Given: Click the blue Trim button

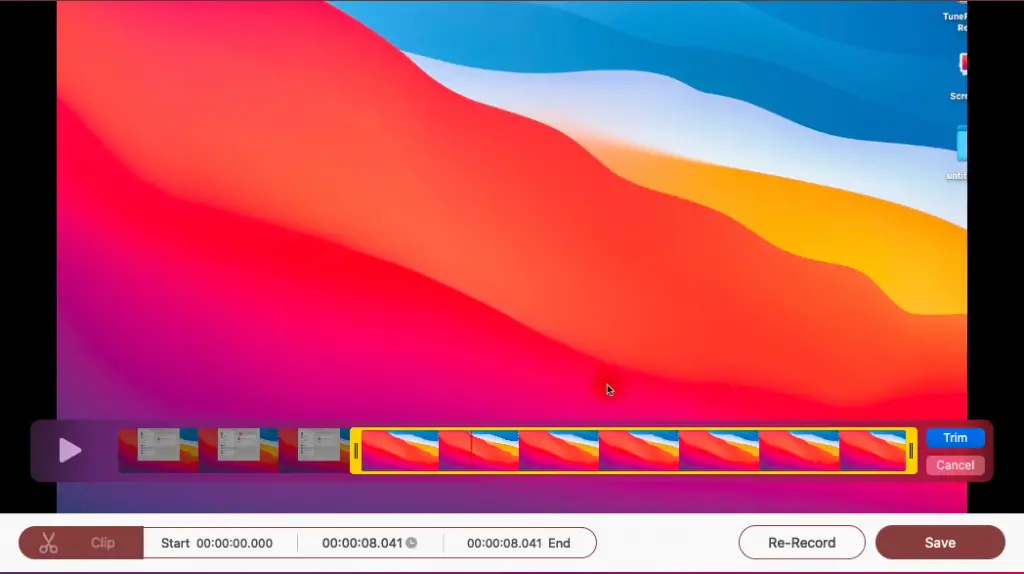Looking at the screenshot, I should pyautogui.click(x=955, y=438).
